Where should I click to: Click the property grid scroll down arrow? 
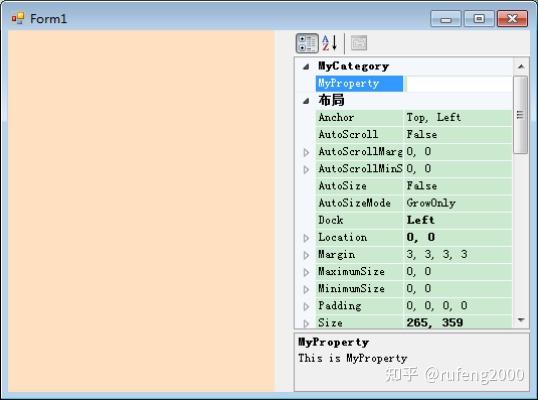coord(521,320)
